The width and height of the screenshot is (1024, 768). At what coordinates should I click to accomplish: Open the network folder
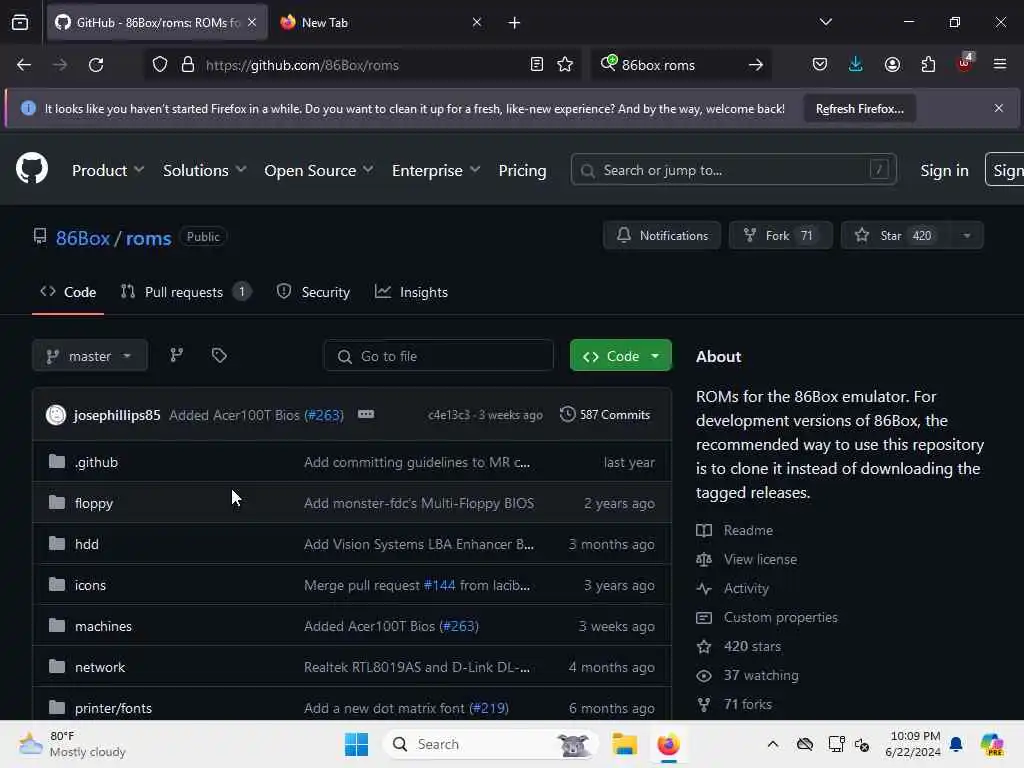pos(100,667)
